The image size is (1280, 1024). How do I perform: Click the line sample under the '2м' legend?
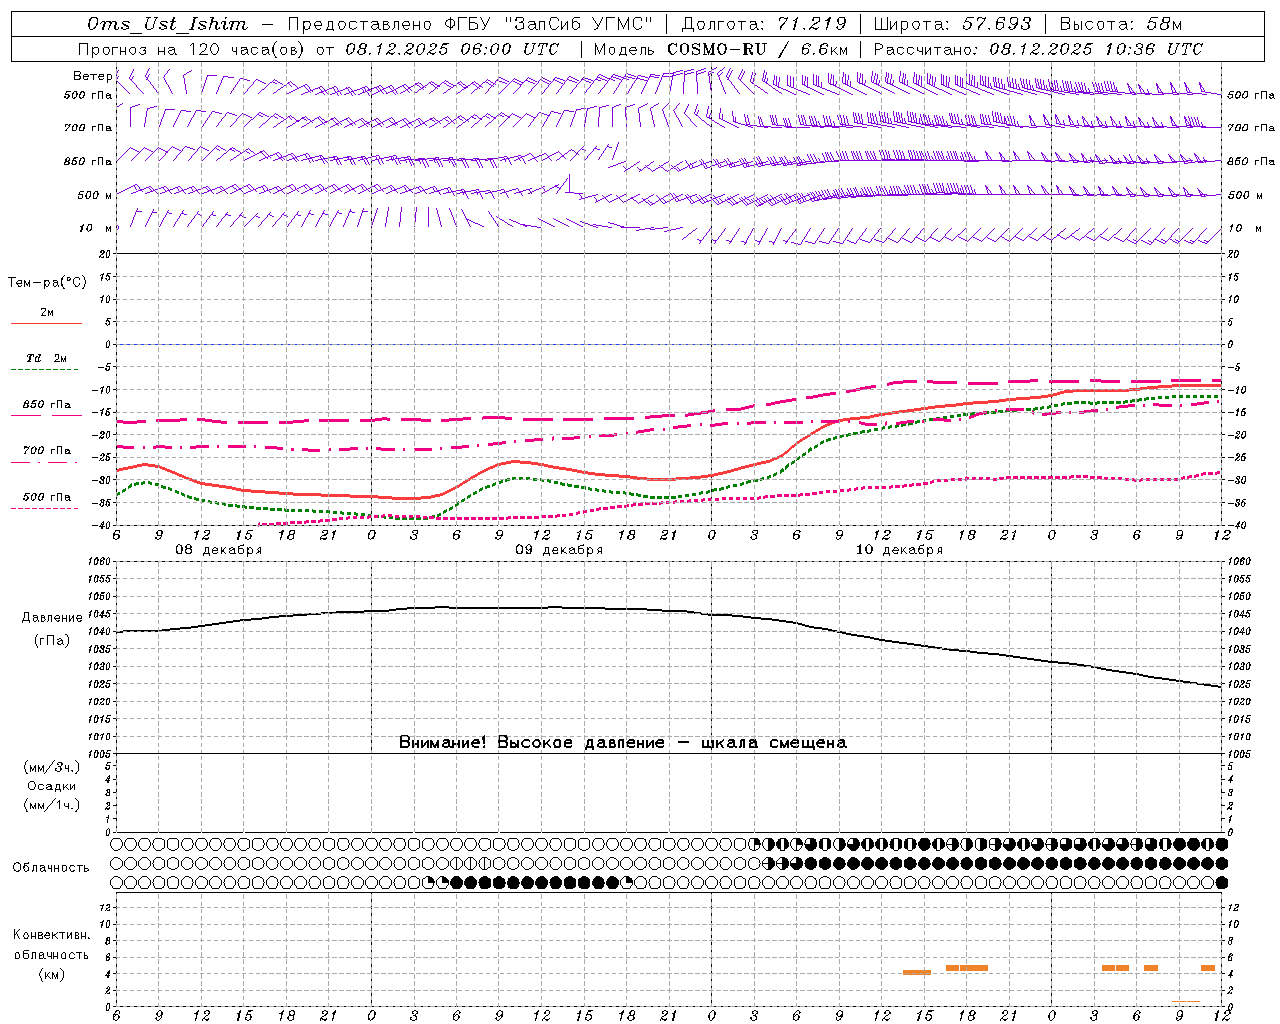click(x=46, y=324)
